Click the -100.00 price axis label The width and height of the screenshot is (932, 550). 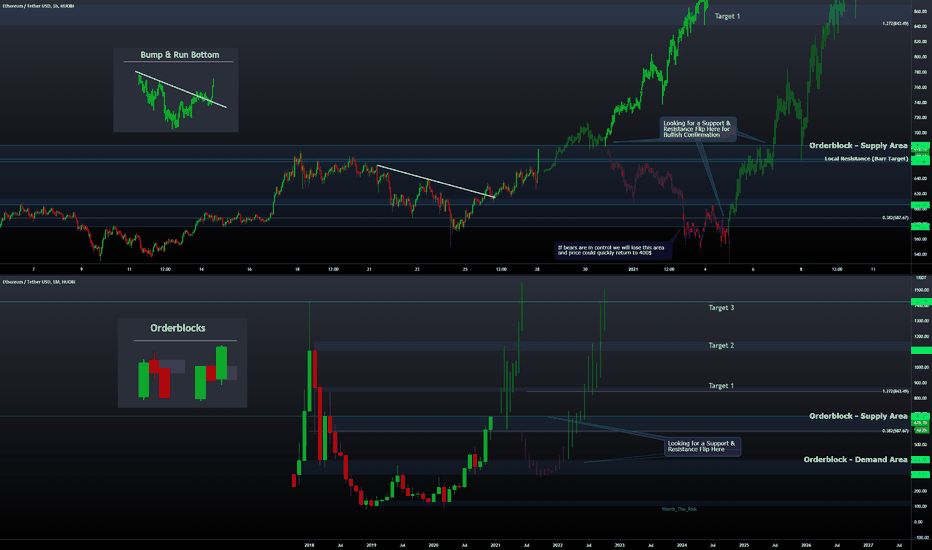click(921, 537)
